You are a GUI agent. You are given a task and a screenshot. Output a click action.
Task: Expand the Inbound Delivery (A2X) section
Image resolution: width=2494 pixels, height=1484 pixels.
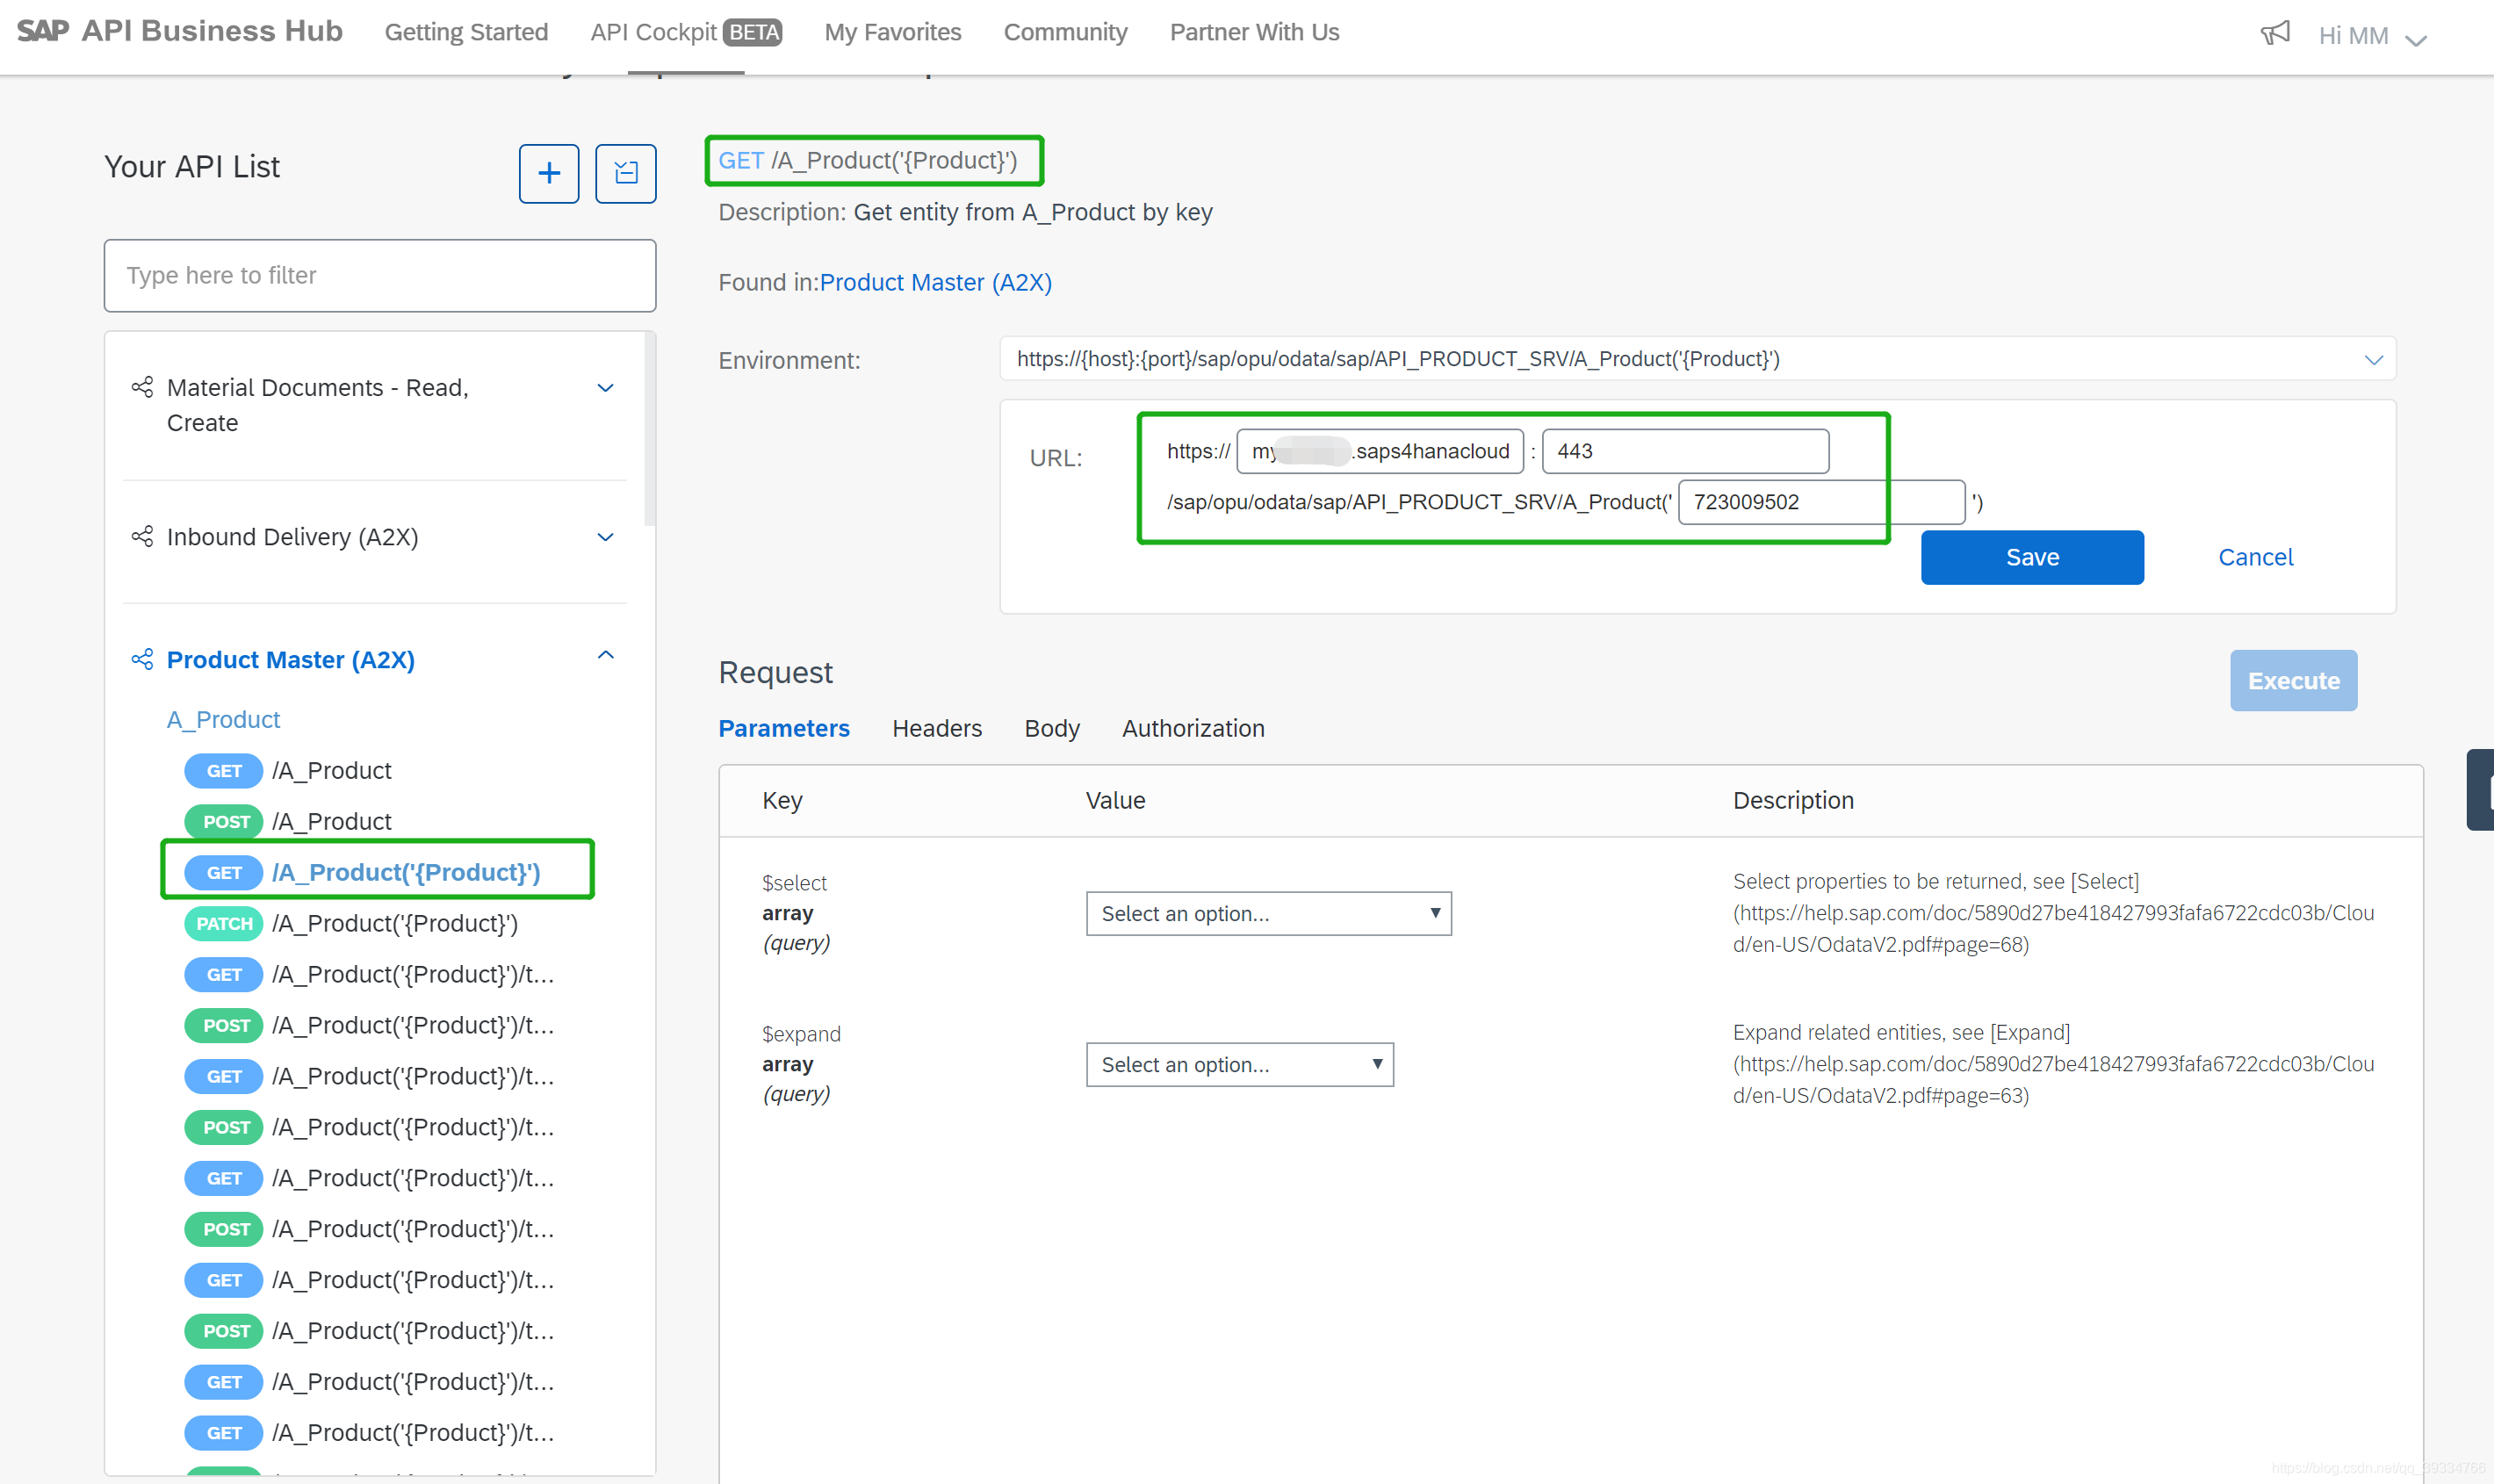[605, 537]
